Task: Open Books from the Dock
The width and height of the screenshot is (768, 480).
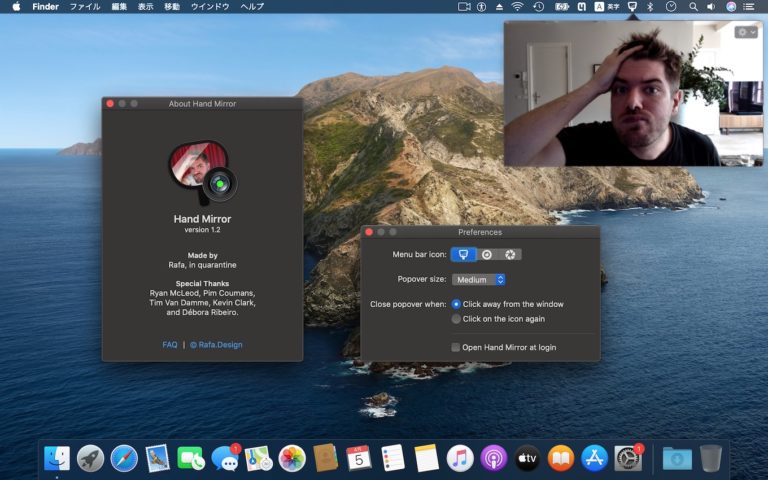Action: (561, 458)
